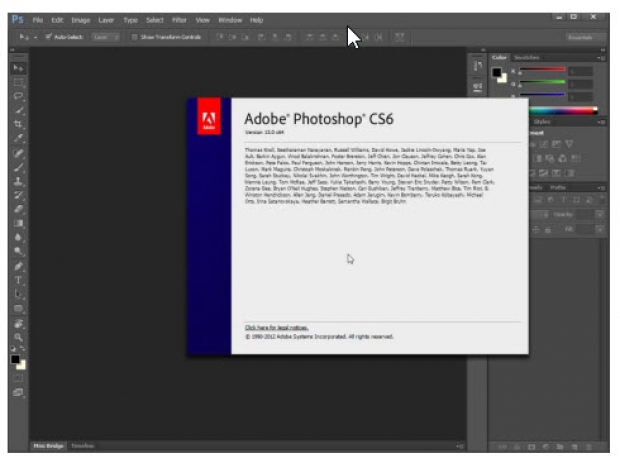Open the collapsed Properties panel icon
The width and height of the screenshot is (620, 458).
[x=478, y=87]
